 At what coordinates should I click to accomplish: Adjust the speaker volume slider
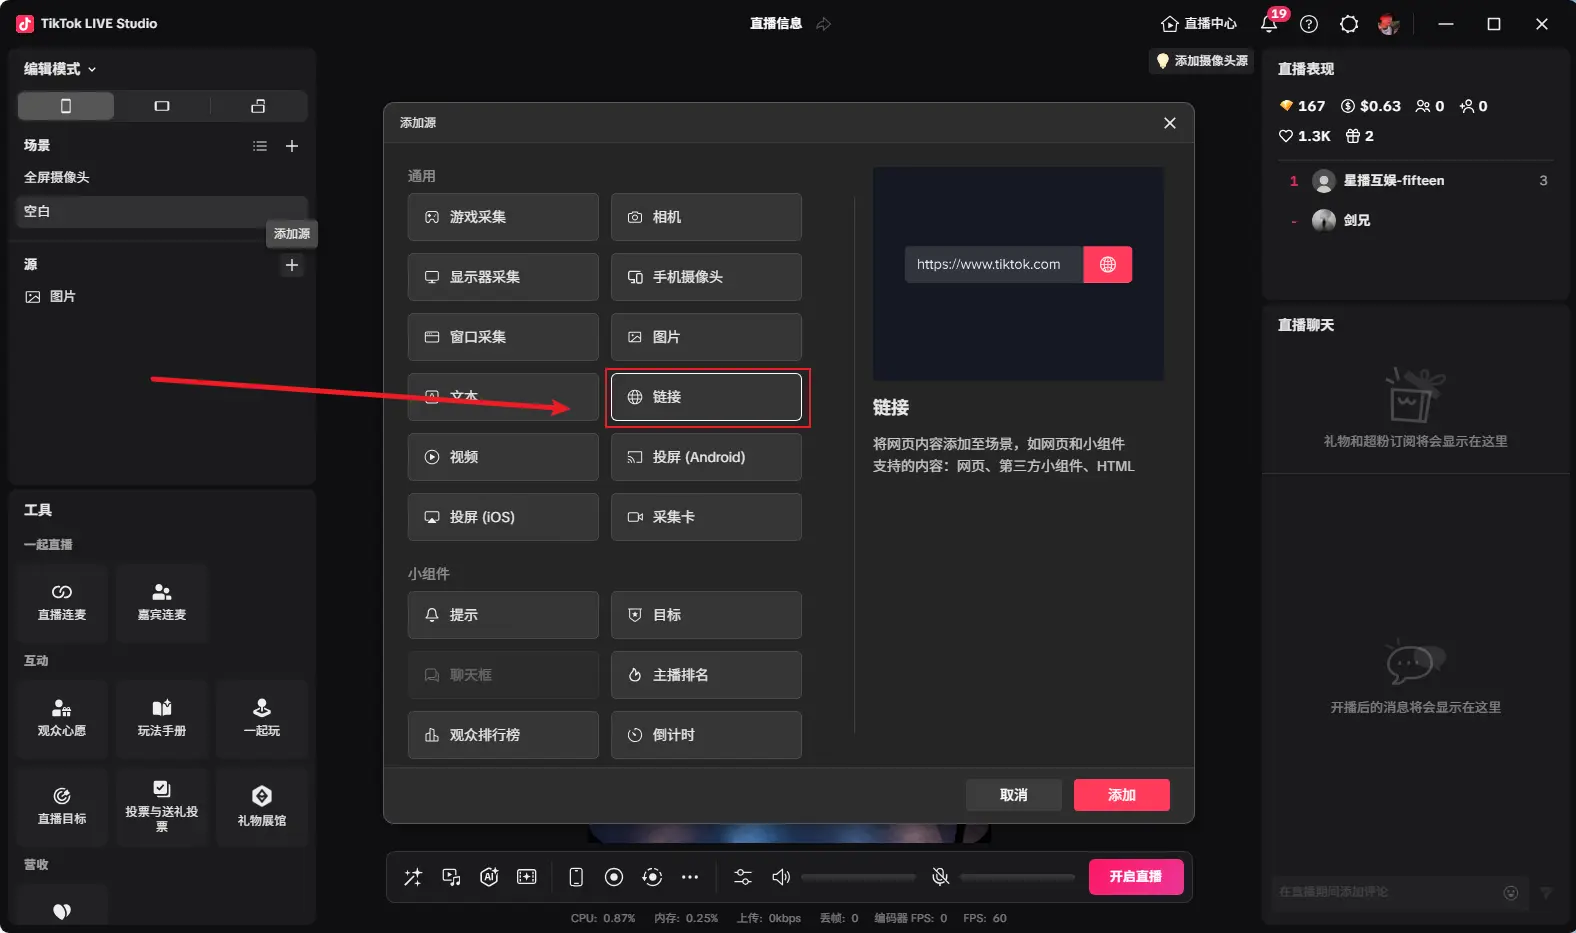click(x=858, y=877)
